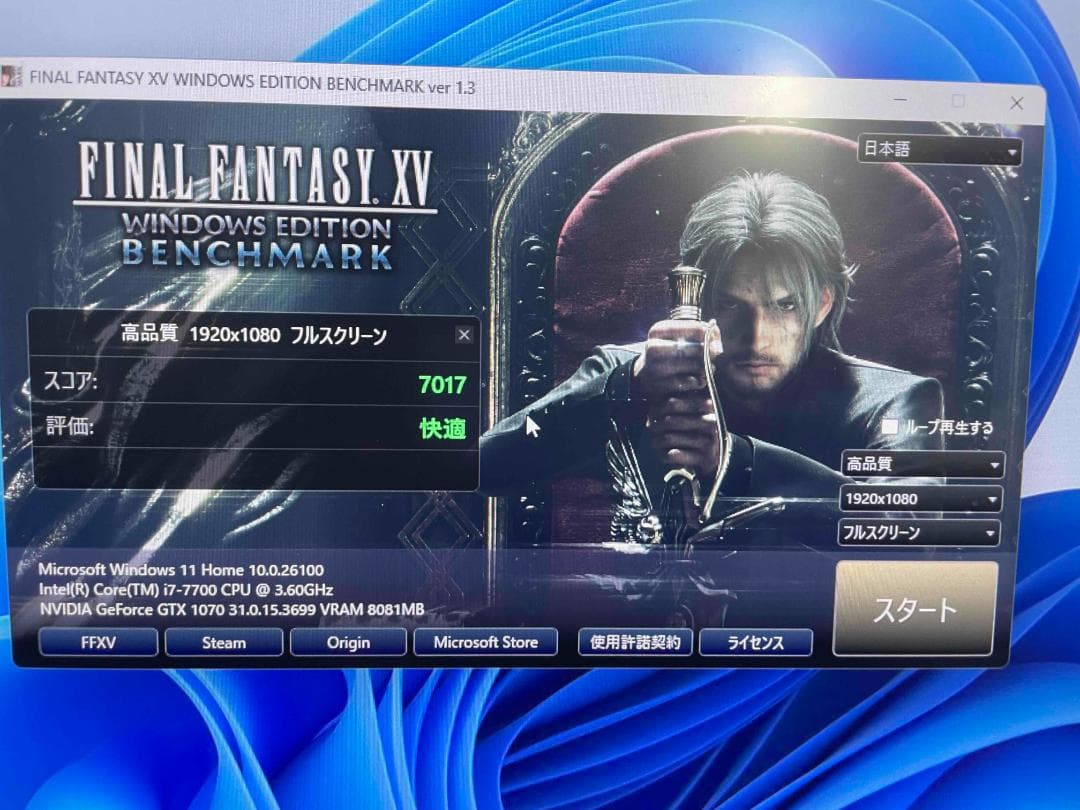
Task: Click the Final Fantasy XV logo
Action: [255, 205]
